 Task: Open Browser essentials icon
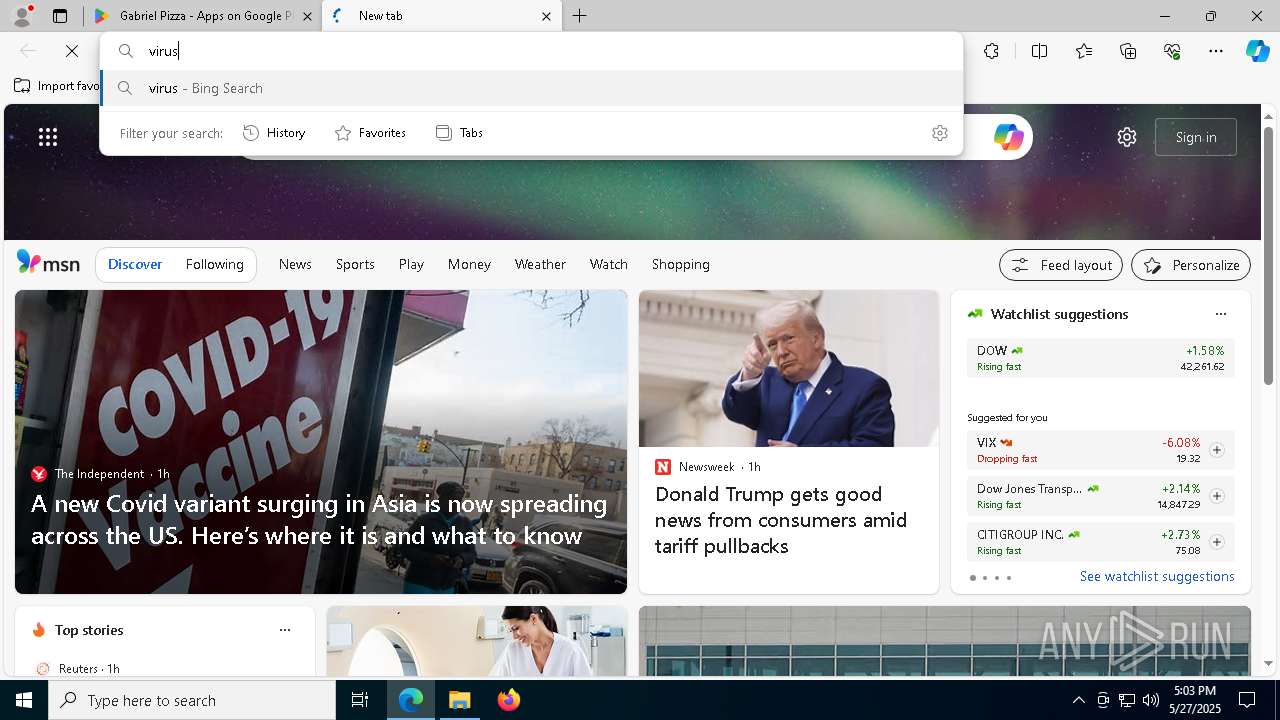pyautogui.click(x=1172, y=51)
